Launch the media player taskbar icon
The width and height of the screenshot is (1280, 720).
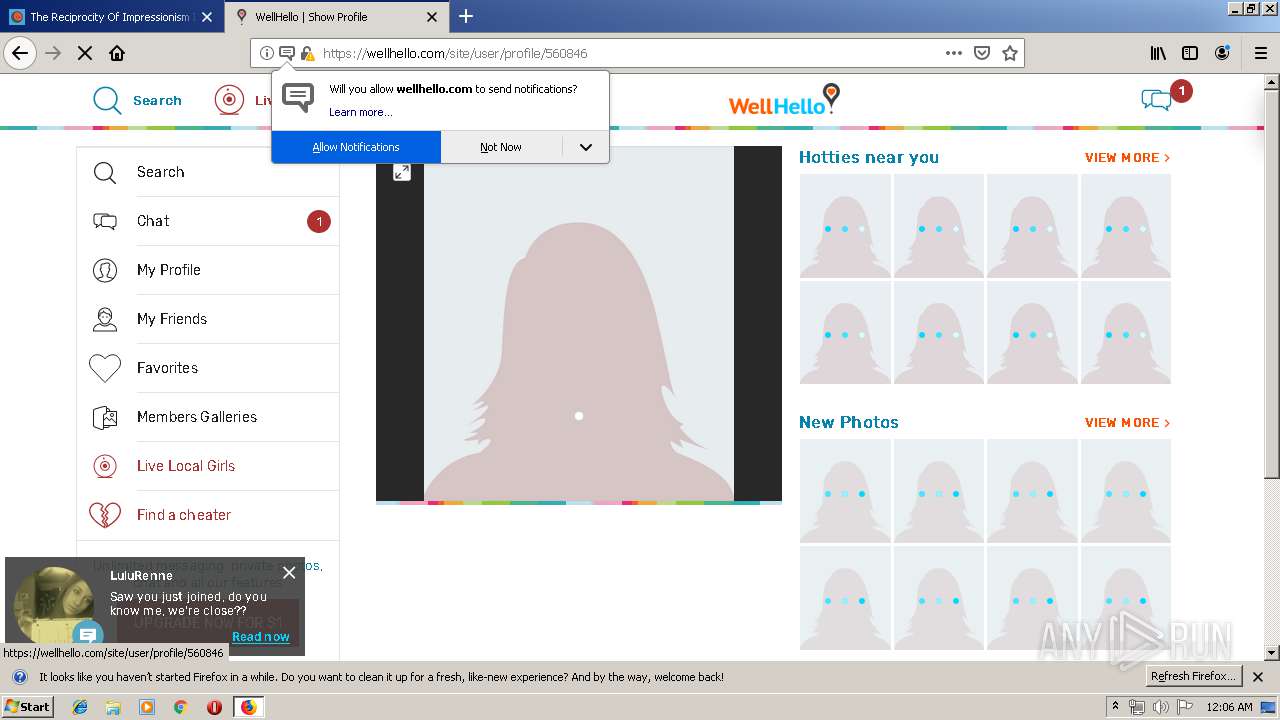pos(147,707)
